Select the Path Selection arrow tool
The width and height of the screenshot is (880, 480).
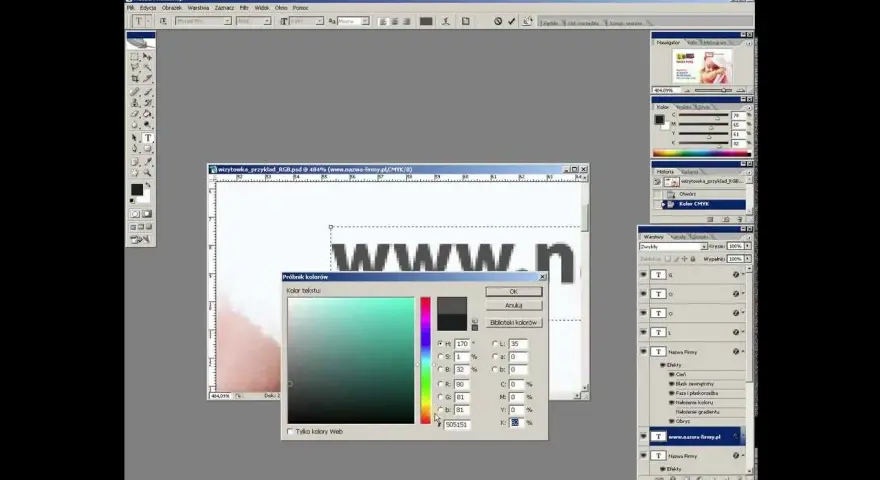135,138
